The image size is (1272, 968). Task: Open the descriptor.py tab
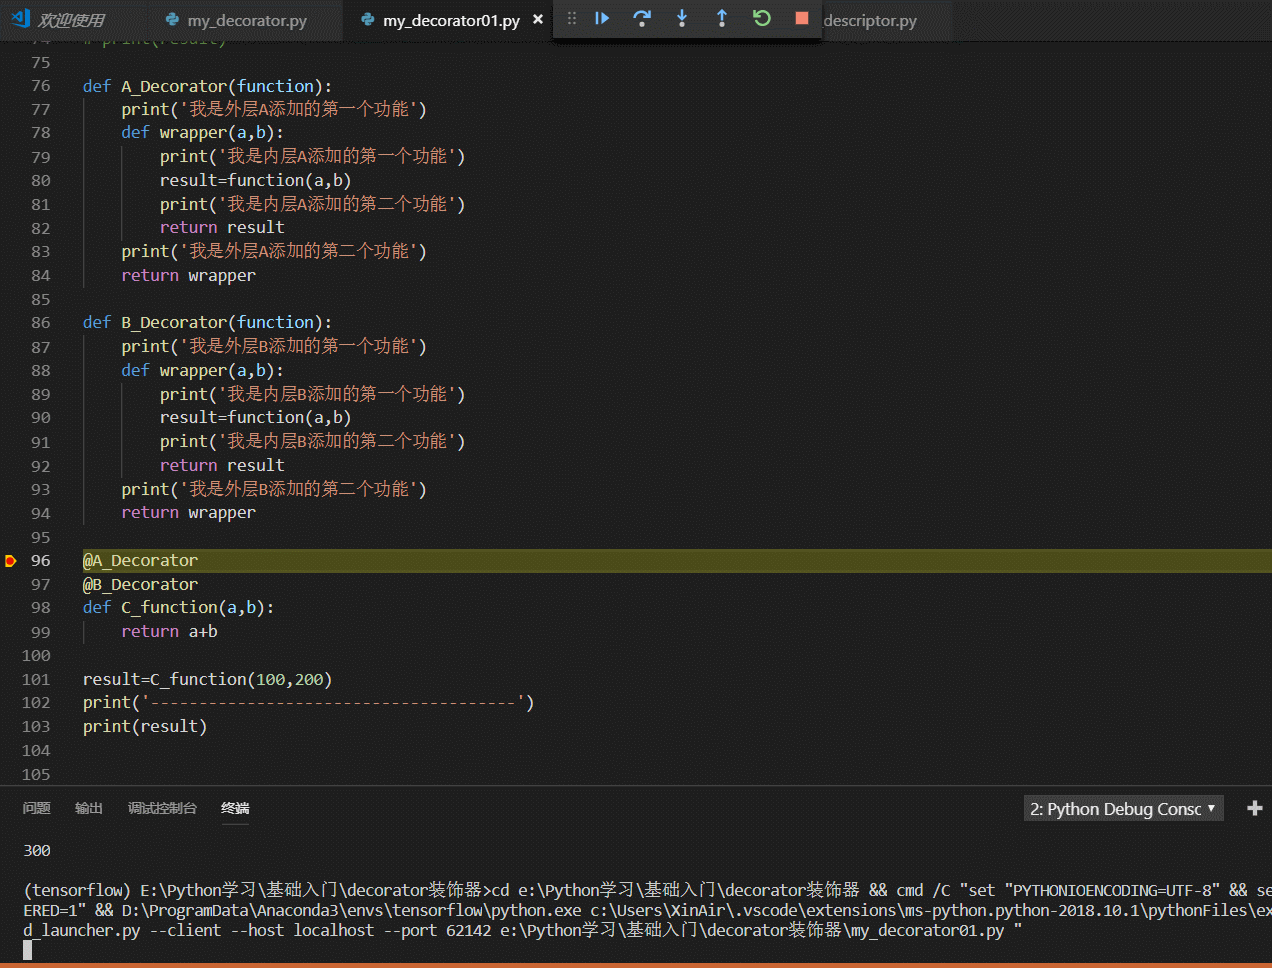pos(870,20)
